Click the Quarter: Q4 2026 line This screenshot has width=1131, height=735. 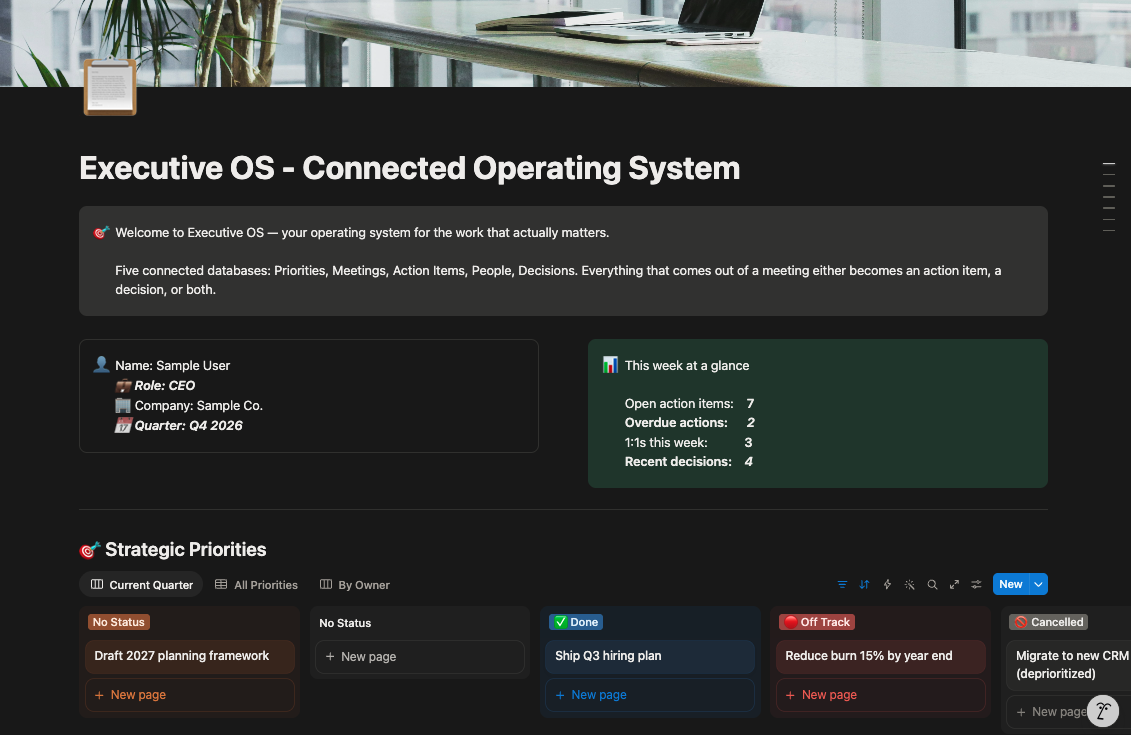(x=188, y=426)
